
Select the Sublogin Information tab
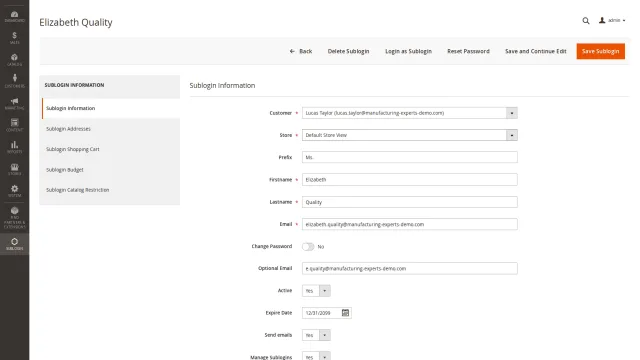pyautogui.click(x=111, y=108)
